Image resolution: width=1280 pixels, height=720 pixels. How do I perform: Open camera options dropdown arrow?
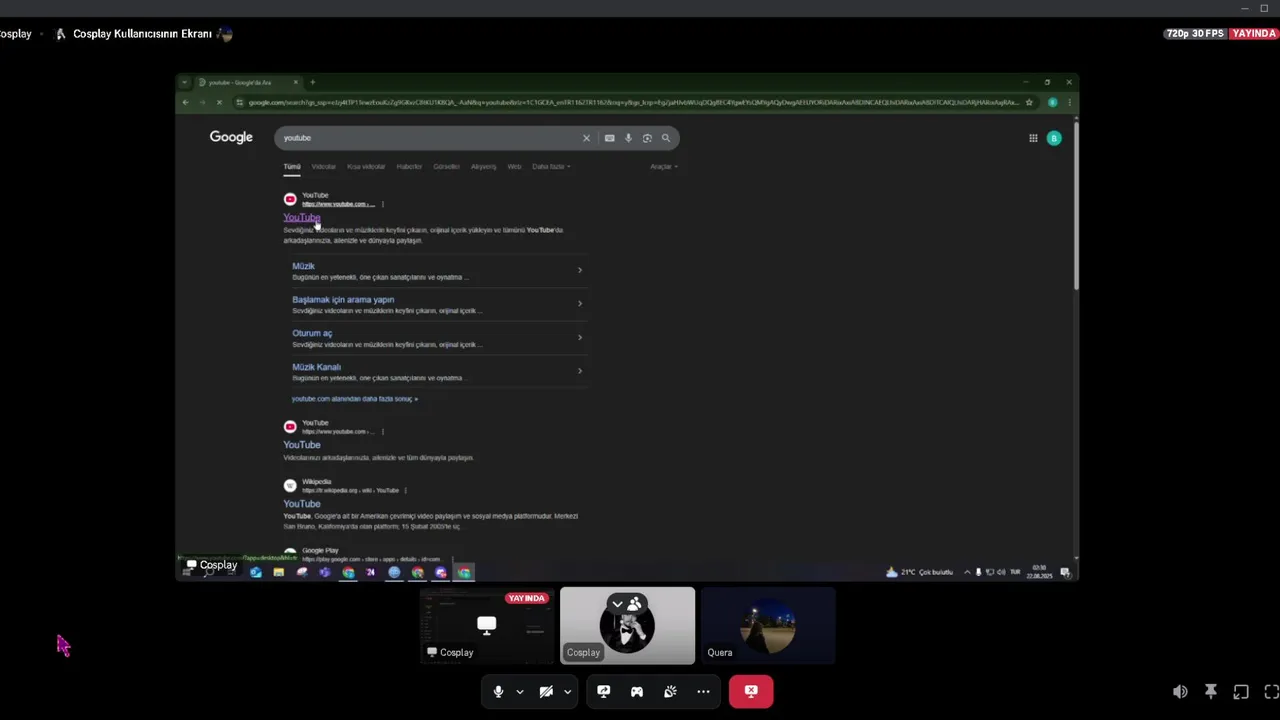(x=567, y=692)
